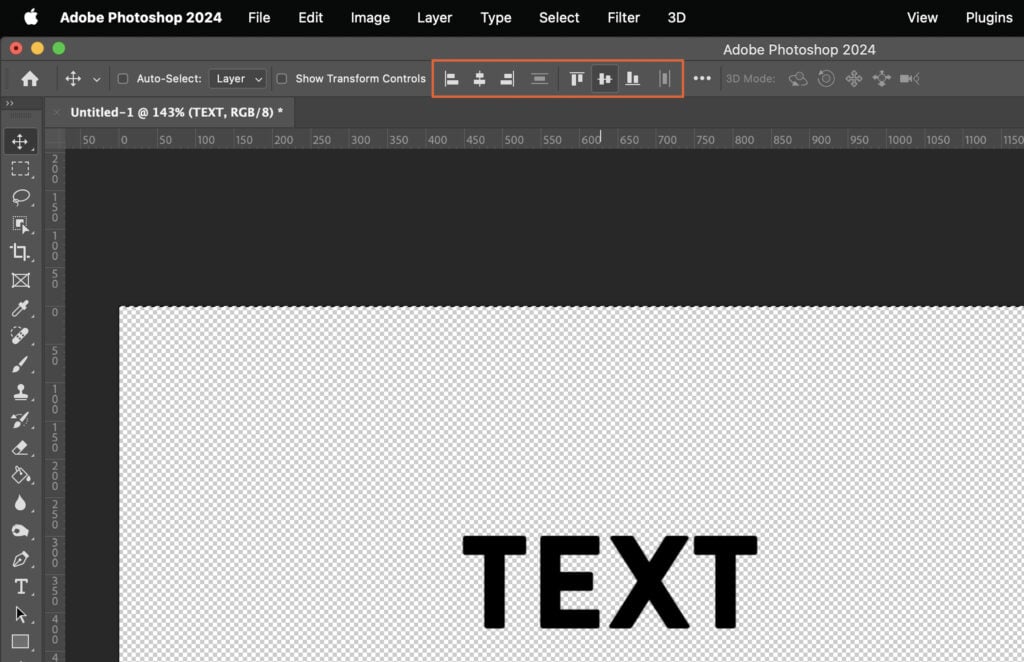The width and height of the screenshot is (1024, 662).
Task: Select the Eyedropper tool
Action: point(22,309)
